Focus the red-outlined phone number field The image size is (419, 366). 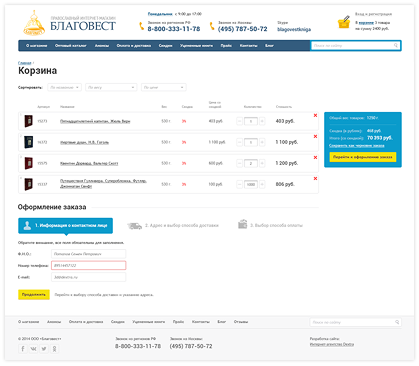tap(88, 266)
